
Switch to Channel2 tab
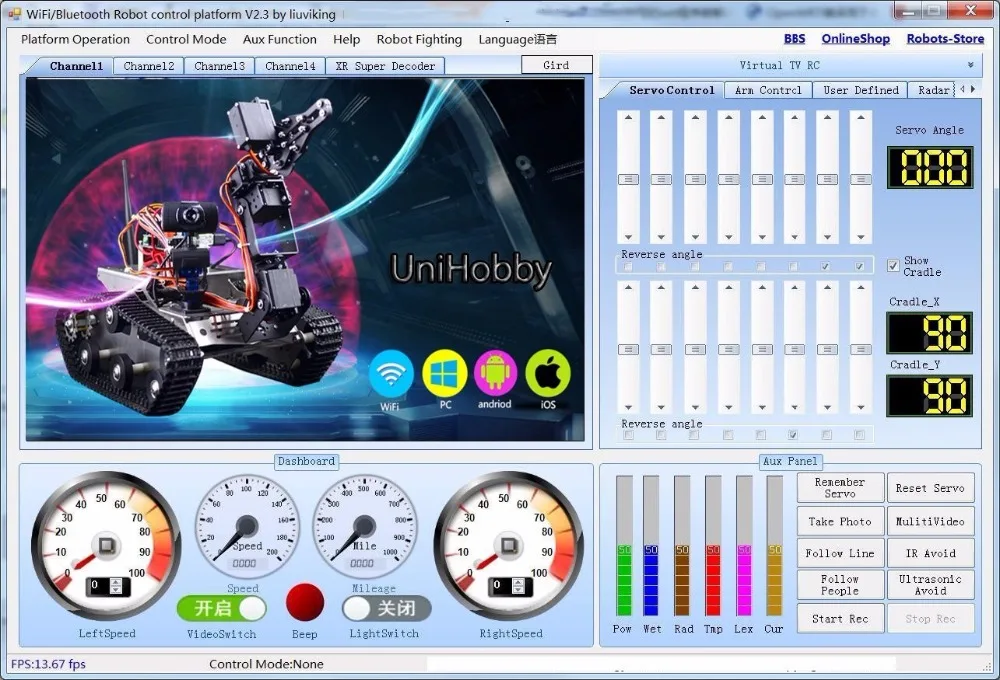click(x=149, y=66)
